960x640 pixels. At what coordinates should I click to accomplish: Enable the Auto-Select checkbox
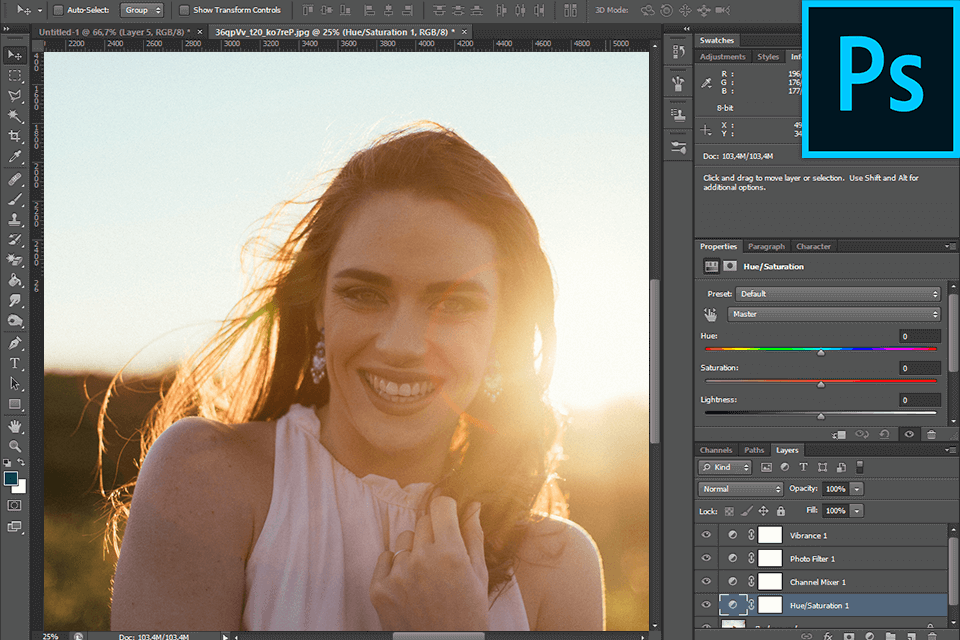[x=58, y=10]
